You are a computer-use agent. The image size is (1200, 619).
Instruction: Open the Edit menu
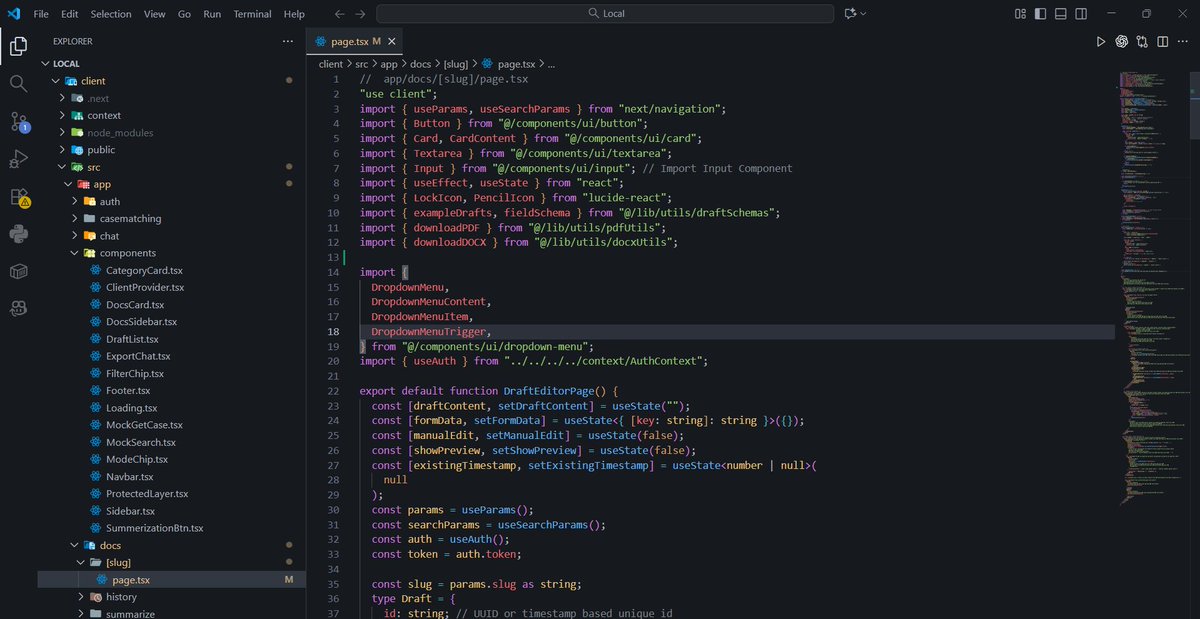click(69, 14)
